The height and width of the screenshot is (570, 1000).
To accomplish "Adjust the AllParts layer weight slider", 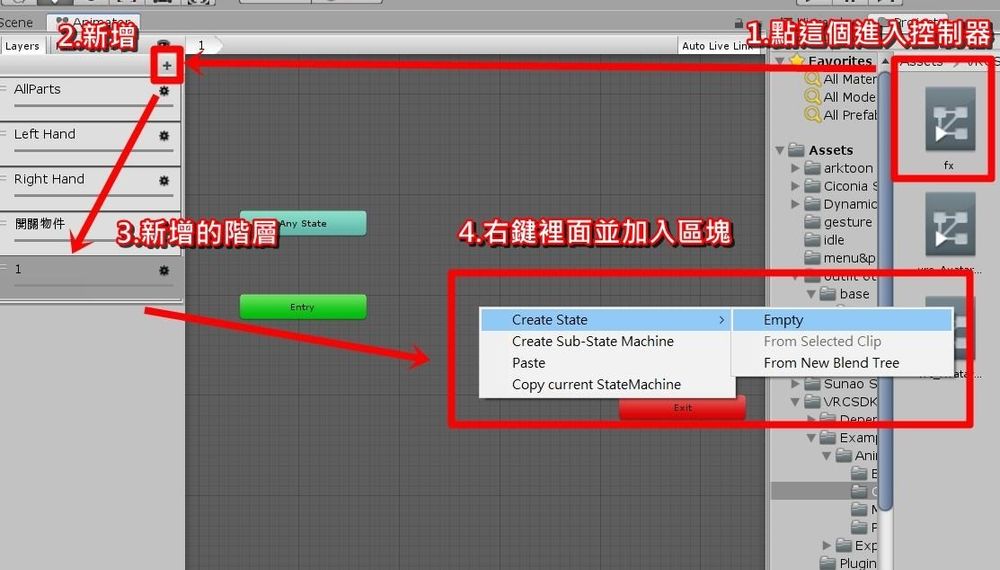I will point(94,106).
